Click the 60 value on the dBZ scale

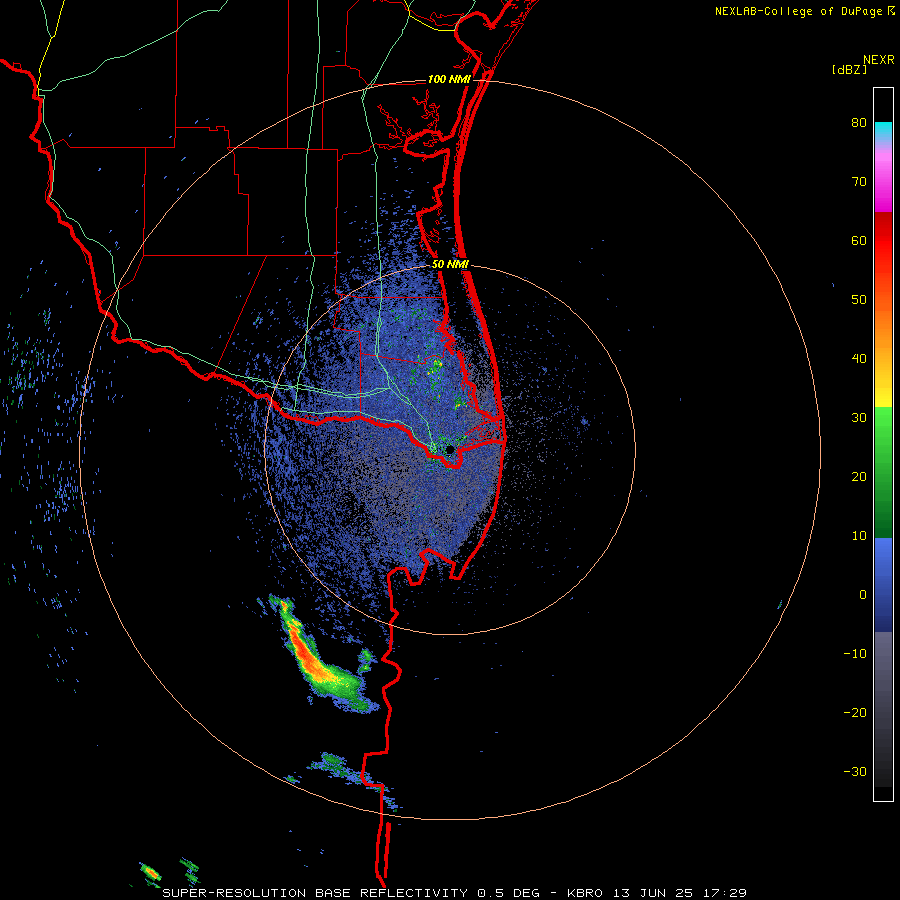pyautogui.click(x=859, y=240)
